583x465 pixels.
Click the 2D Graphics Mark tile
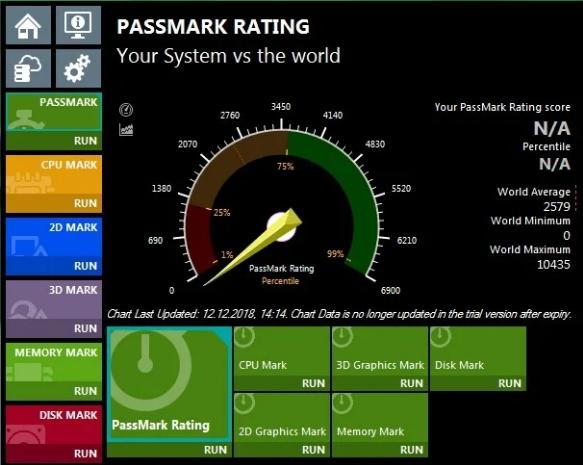pyautogui.click(x=282, y=418)
